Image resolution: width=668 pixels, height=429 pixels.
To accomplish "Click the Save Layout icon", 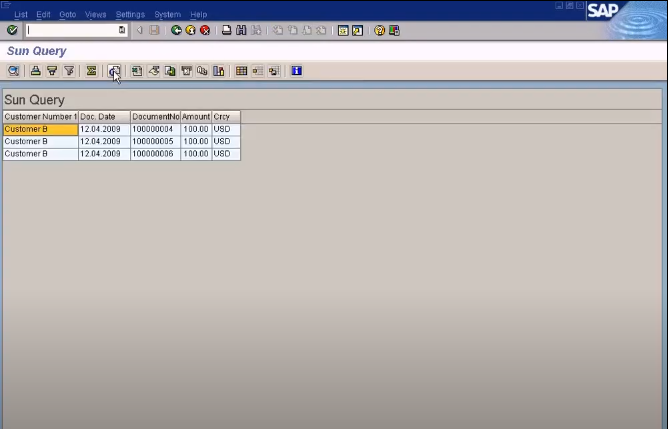I will click(x=274, y=71).
